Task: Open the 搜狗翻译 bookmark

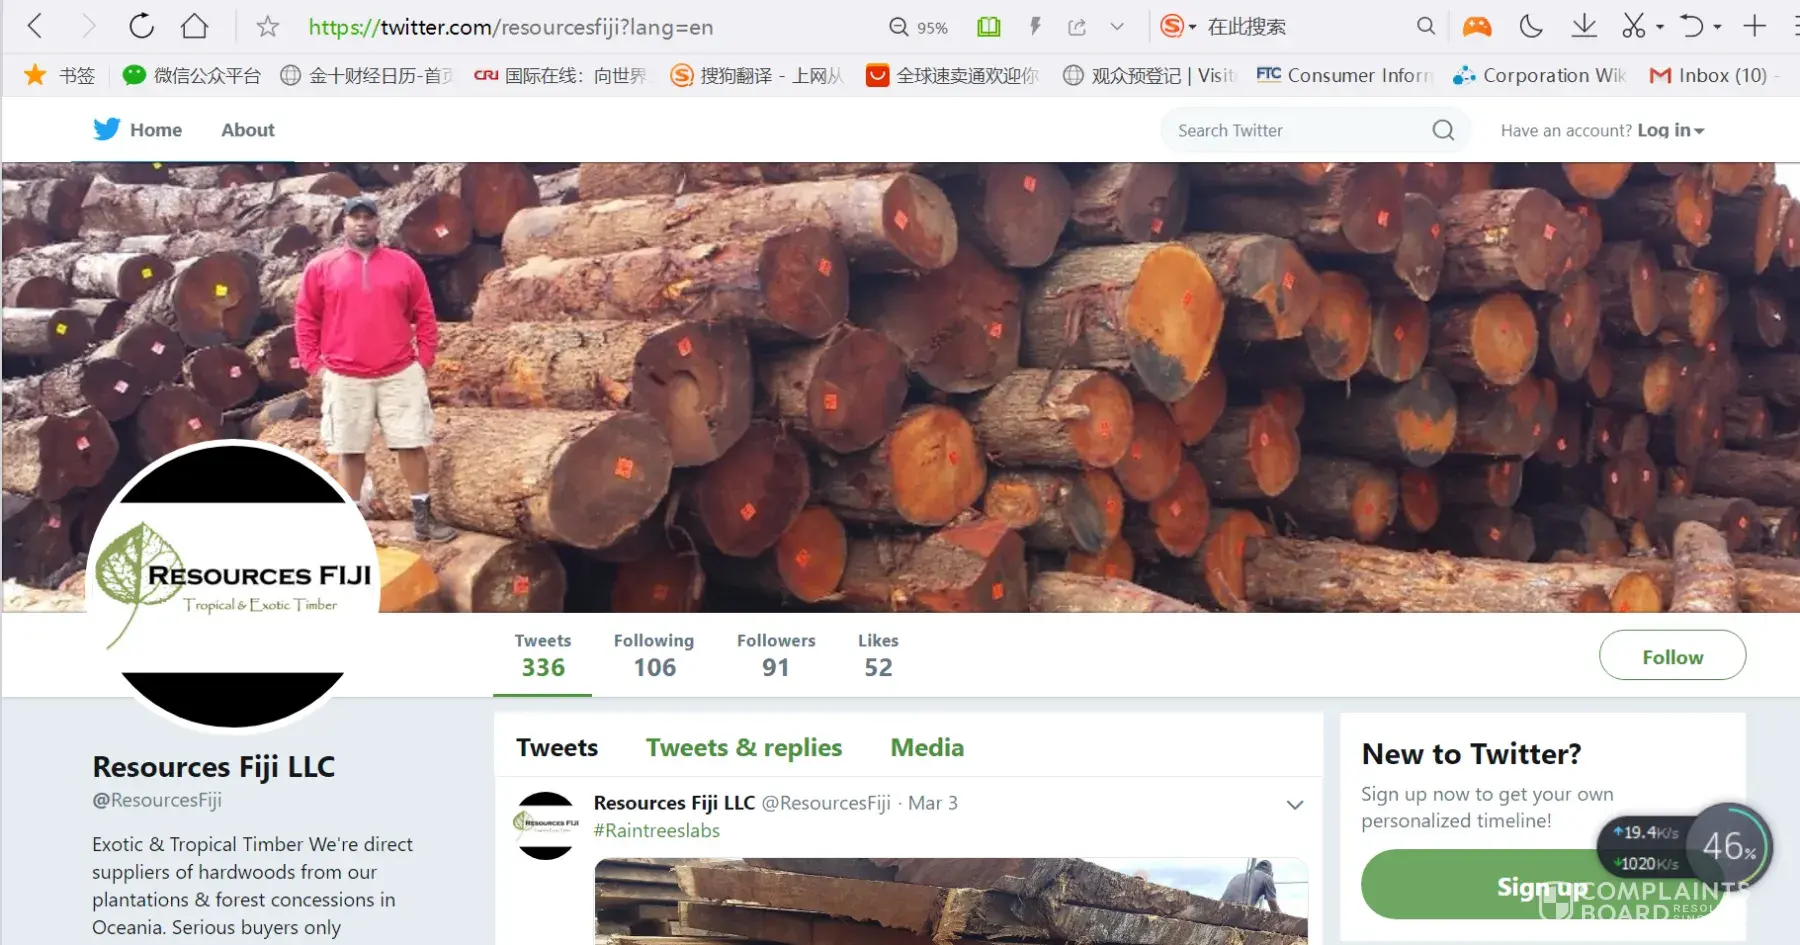Action: point(757,75)
